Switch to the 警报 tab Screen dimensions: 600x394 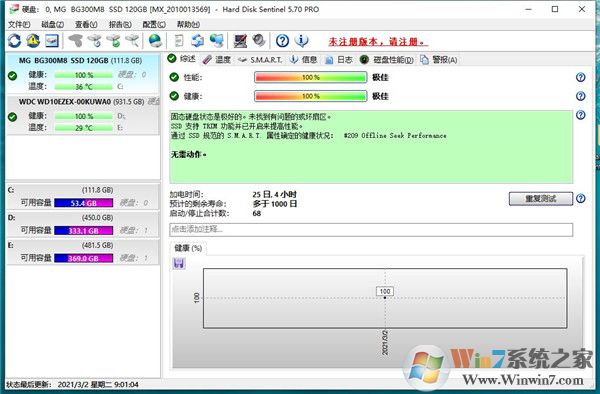tap(439, 60)
